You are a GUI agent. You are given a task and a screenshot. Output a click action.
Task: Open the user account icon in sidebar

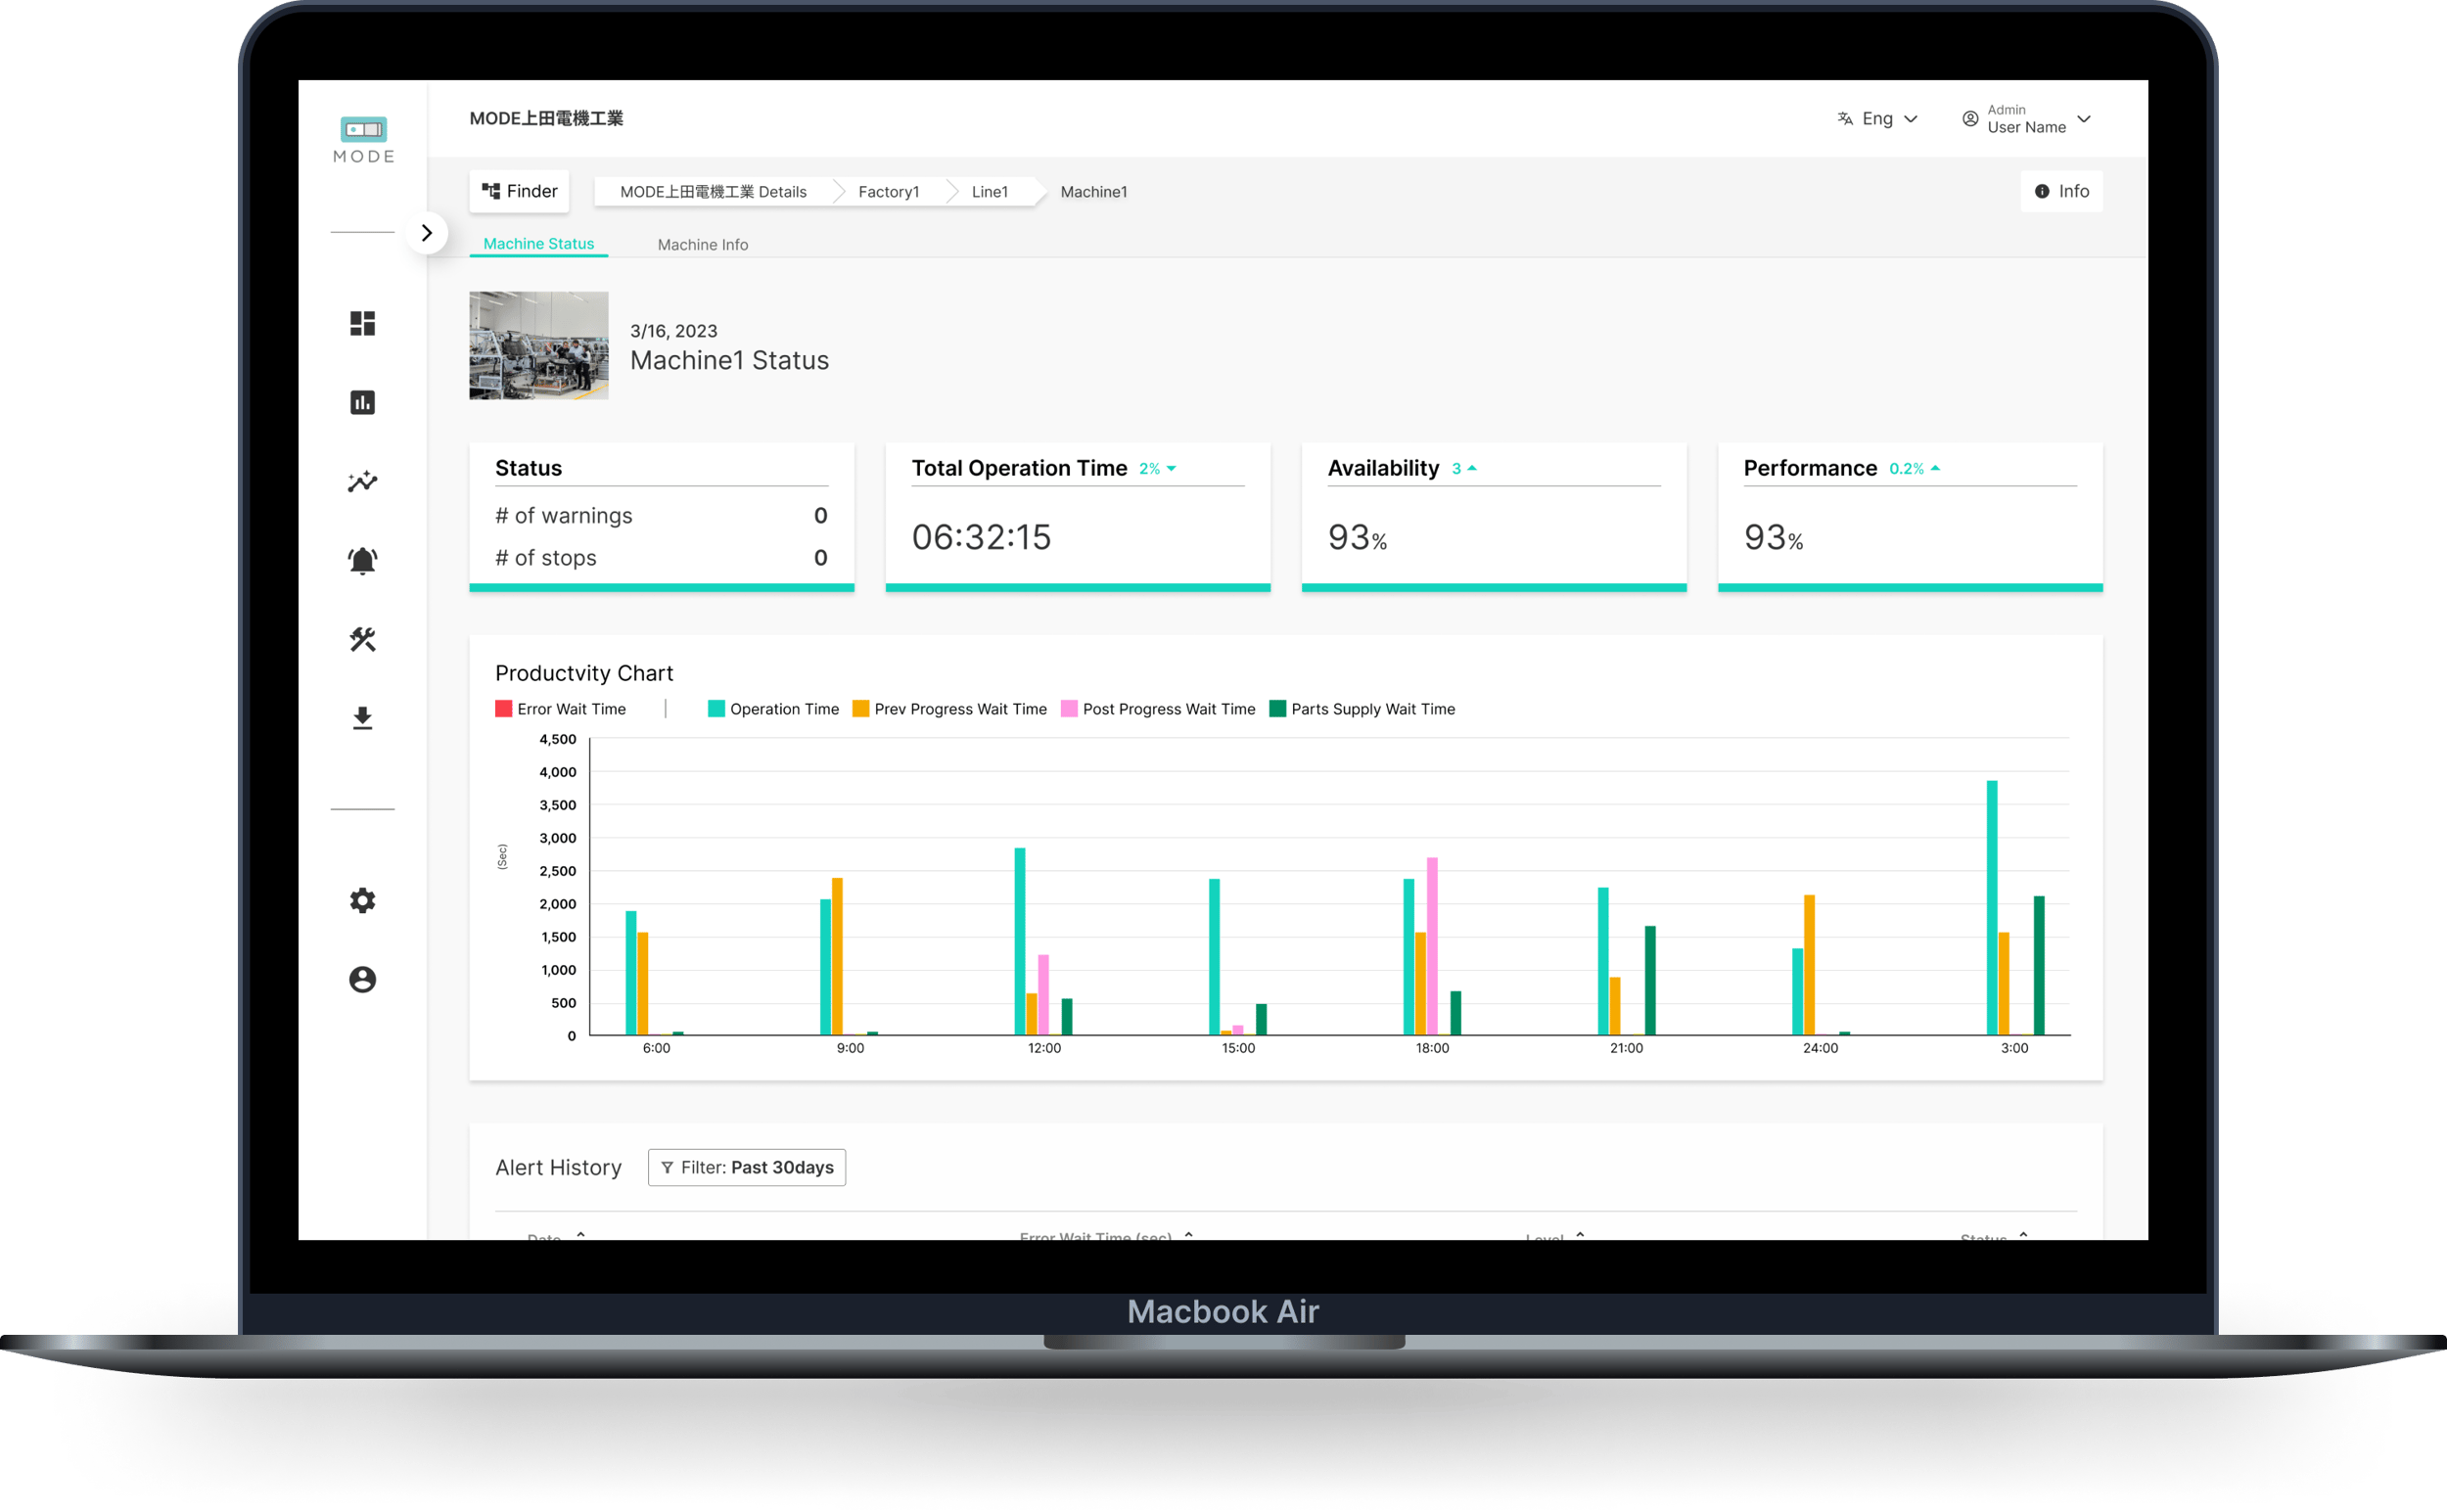coord(362,978)
